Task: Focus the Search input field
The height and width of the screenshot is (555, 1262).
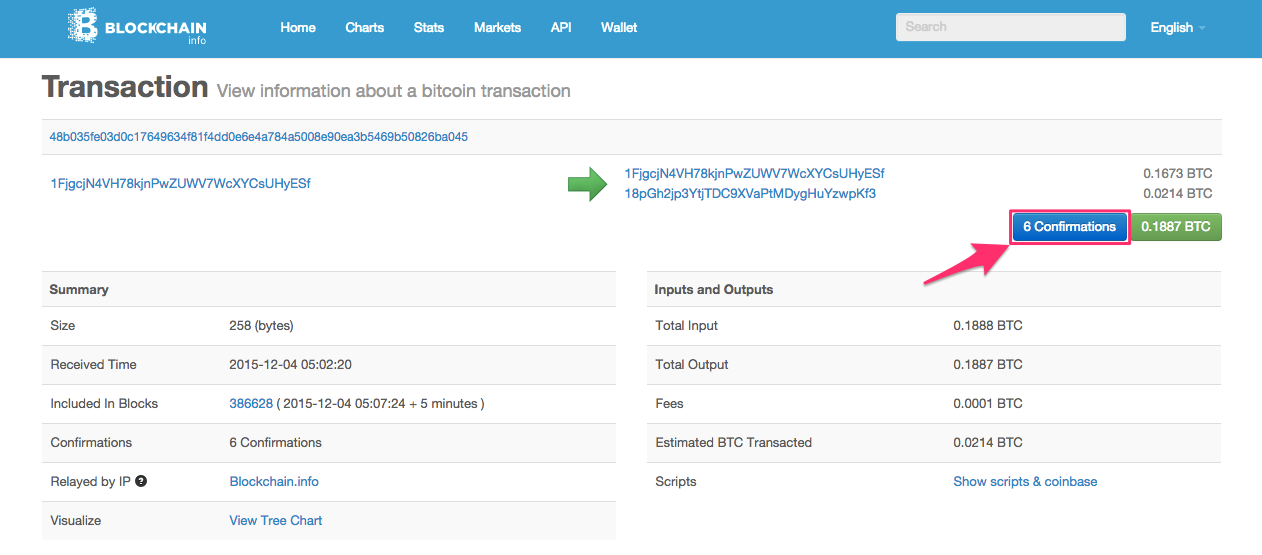Action: coord(1010,27)
